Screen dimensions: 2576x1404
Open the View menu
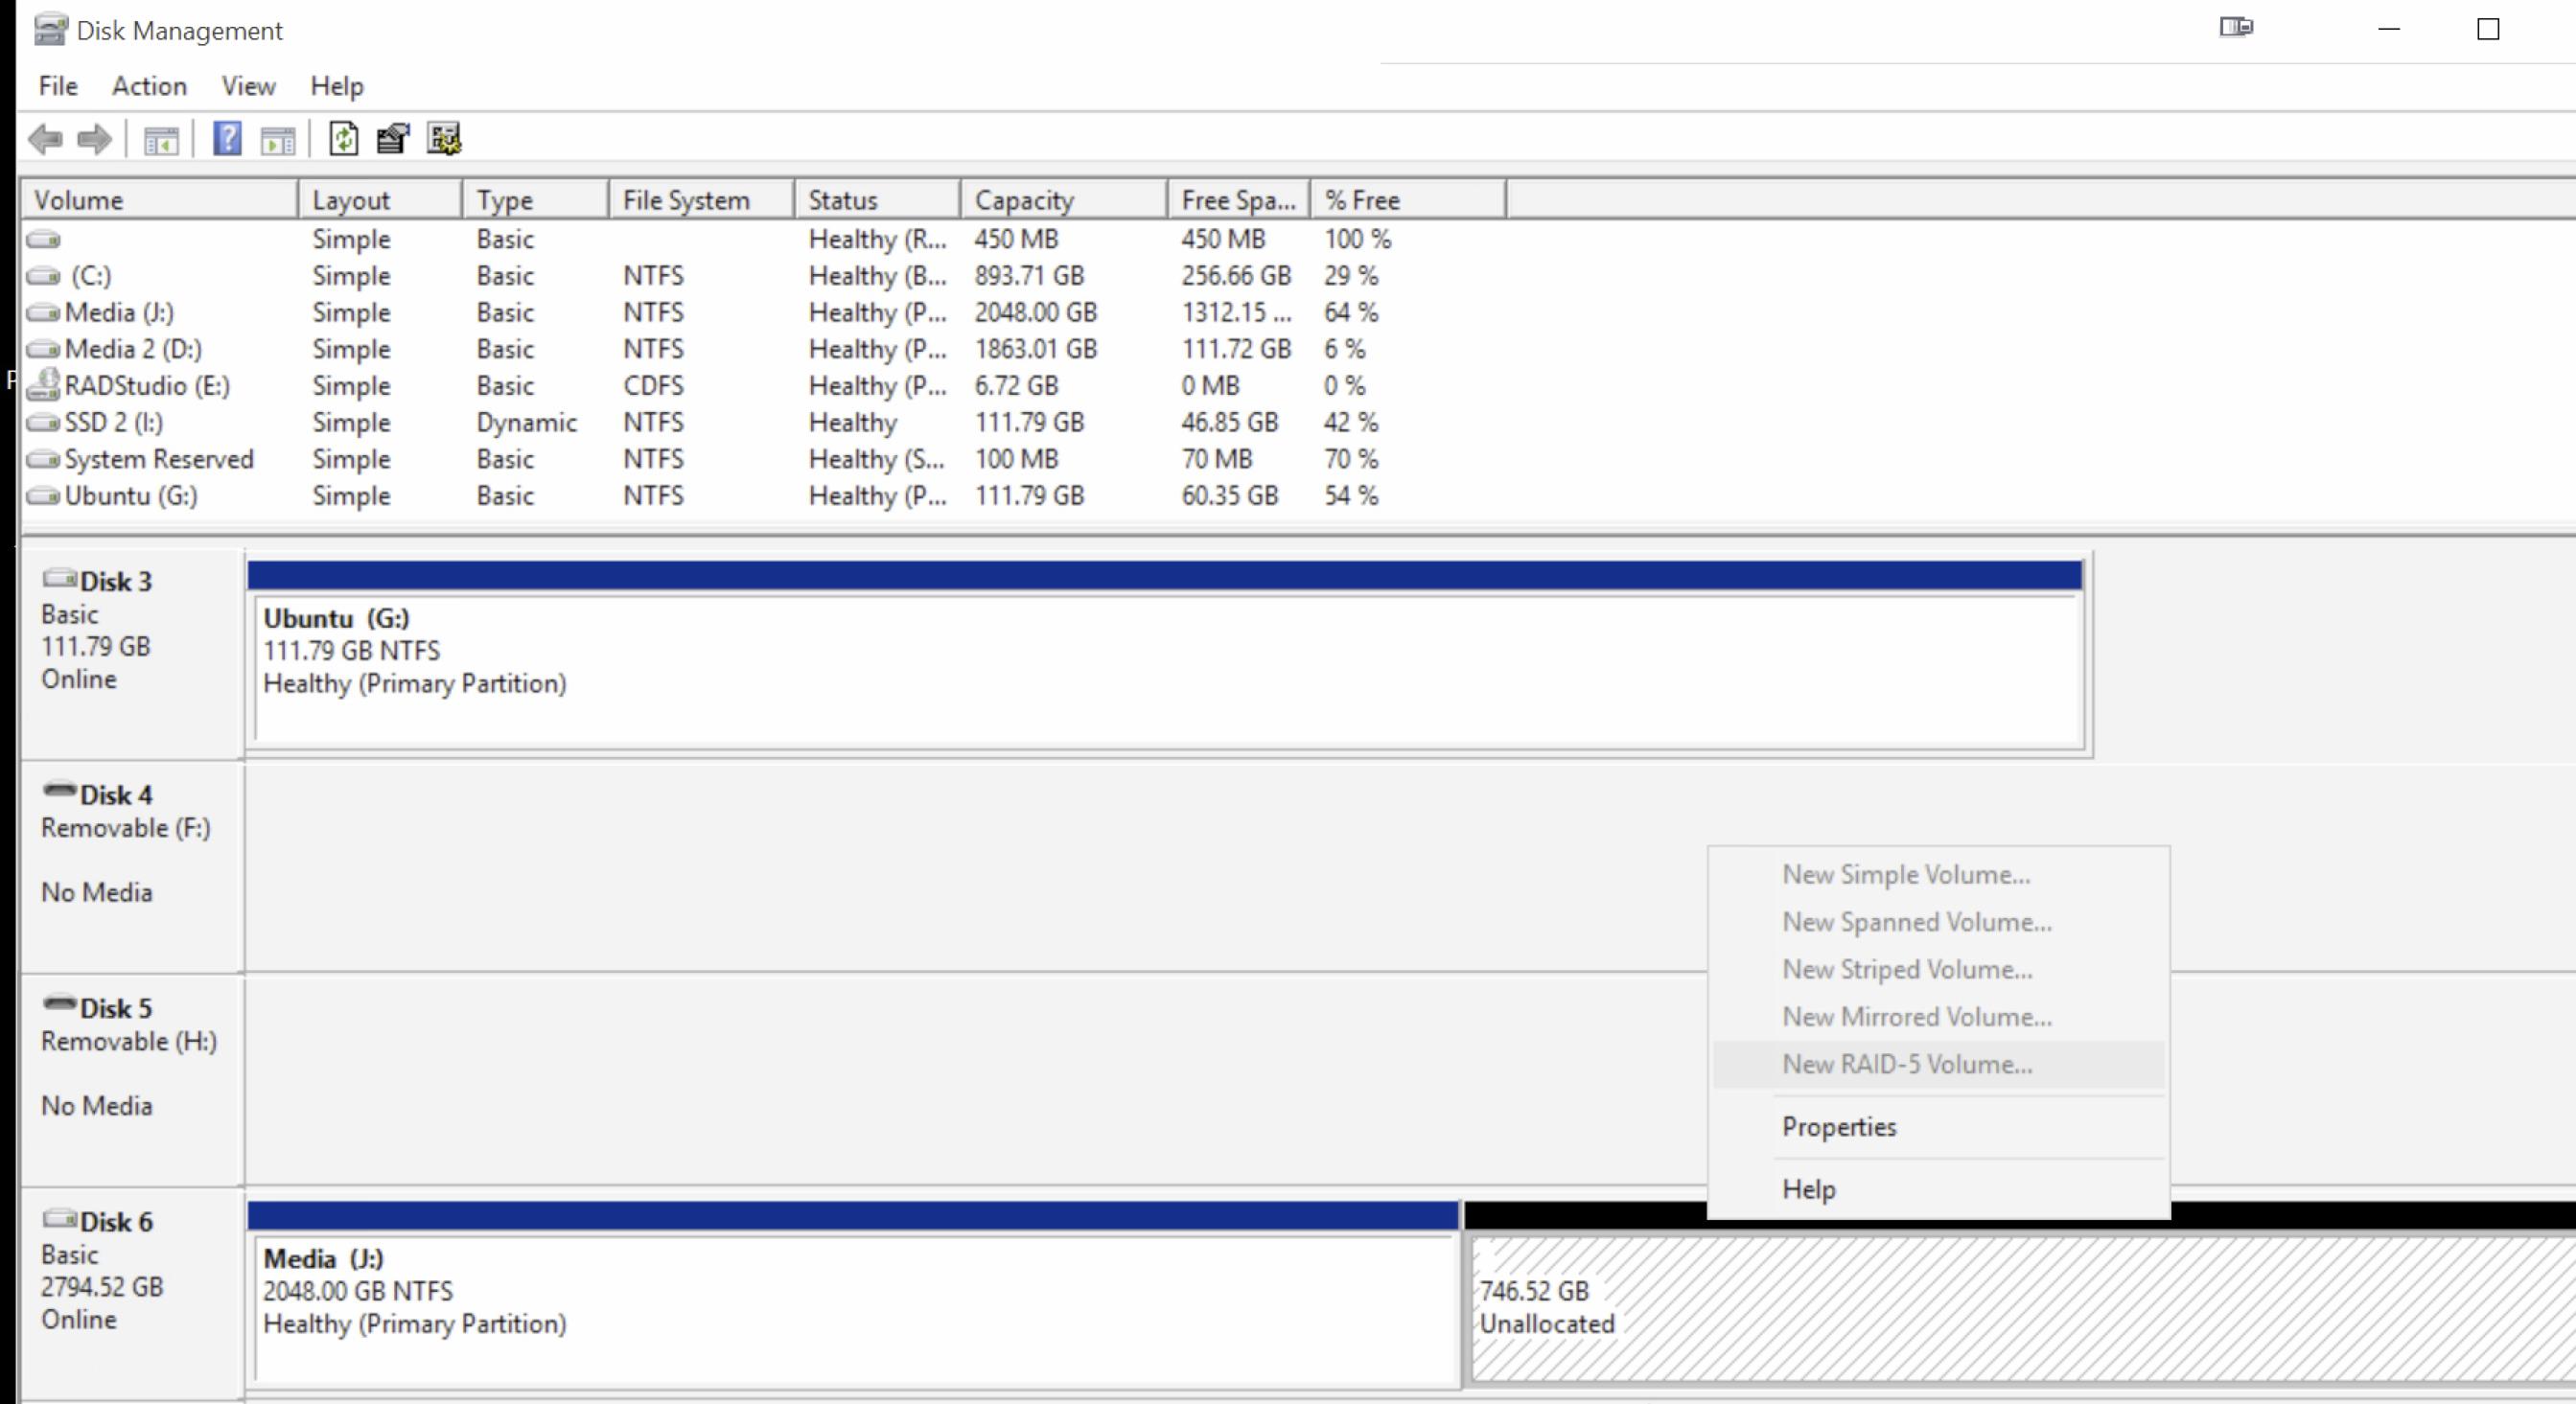click(248, 86)
